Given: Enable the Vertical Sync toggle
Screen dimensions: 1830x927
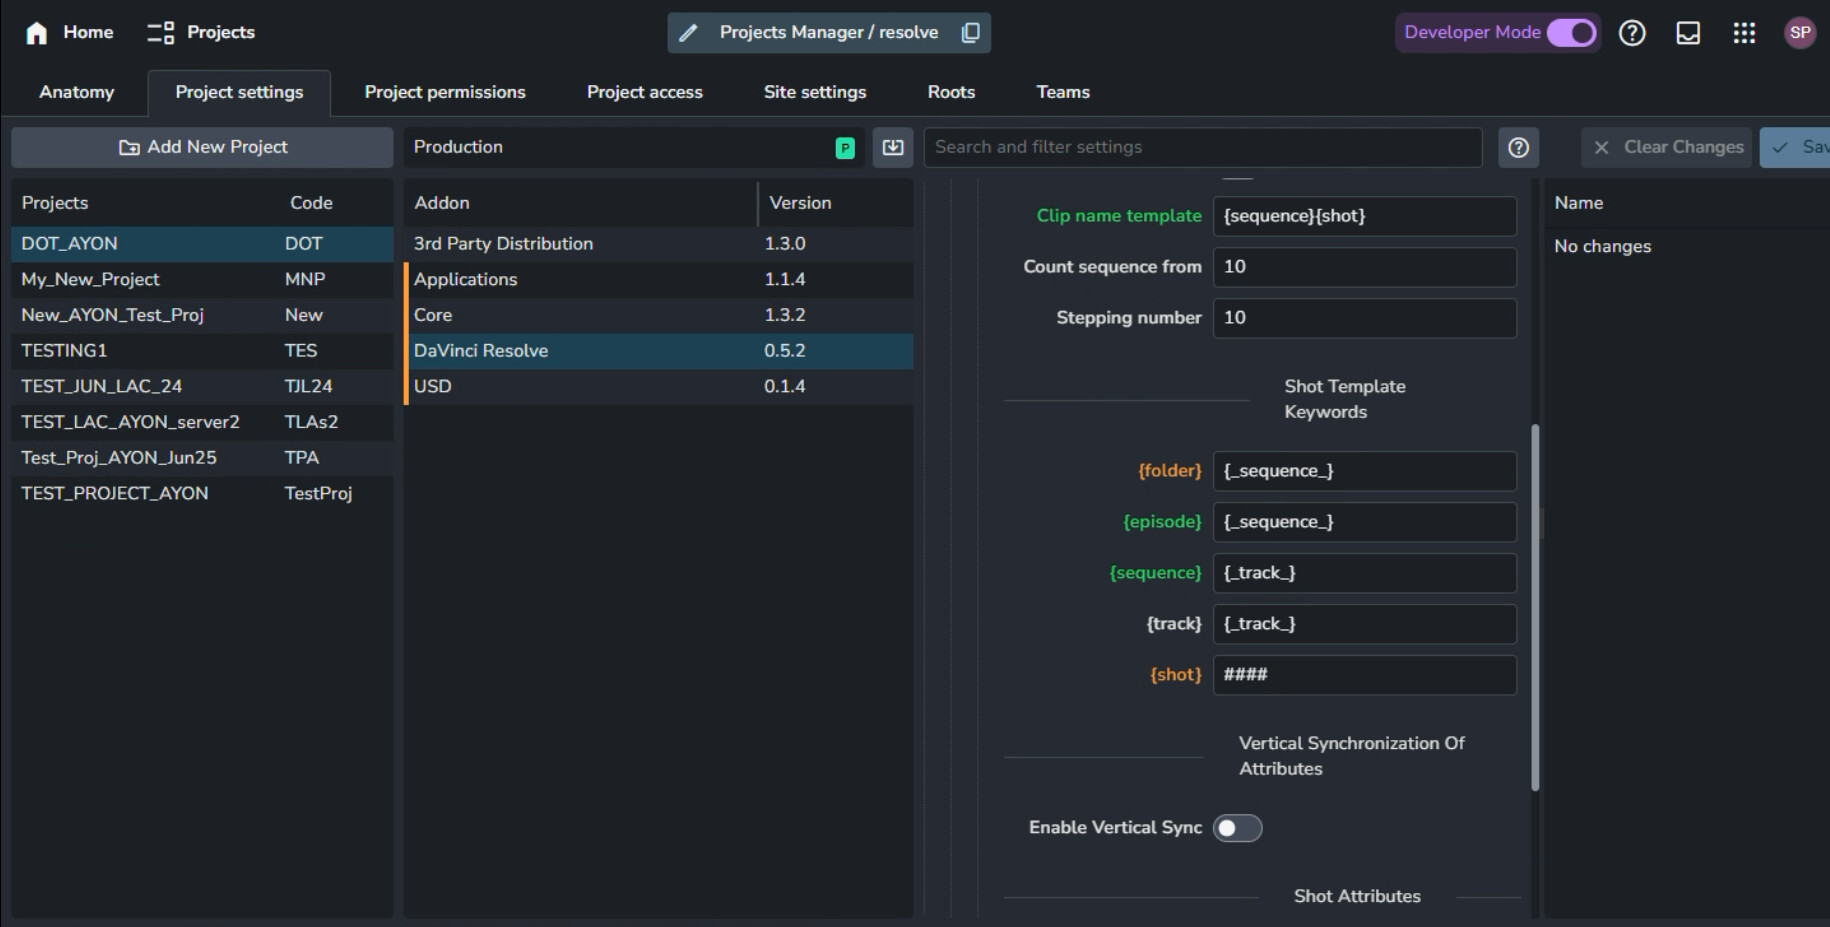Looking at the screenshot, I should (x=1237, y=828).
